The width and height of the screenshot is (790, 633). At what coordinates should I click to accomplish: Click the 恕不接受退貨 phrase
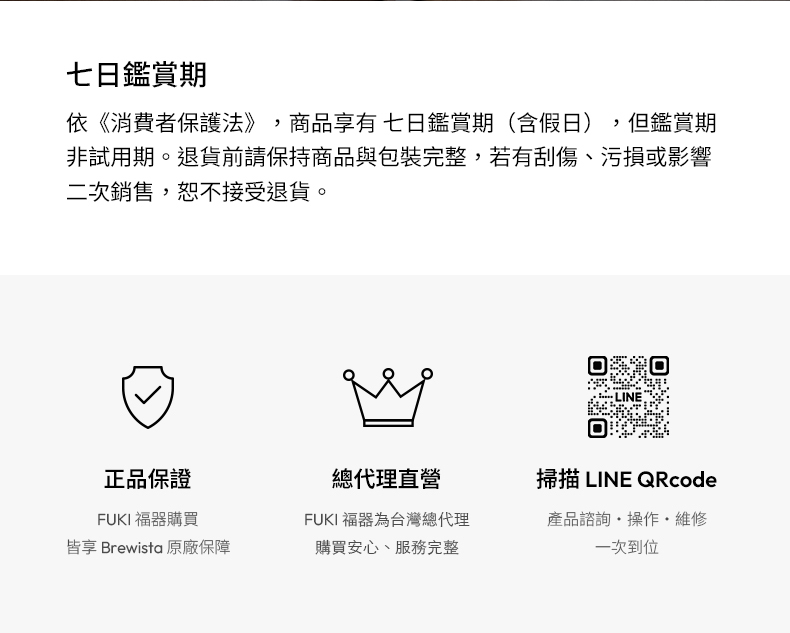pos(244,192)
